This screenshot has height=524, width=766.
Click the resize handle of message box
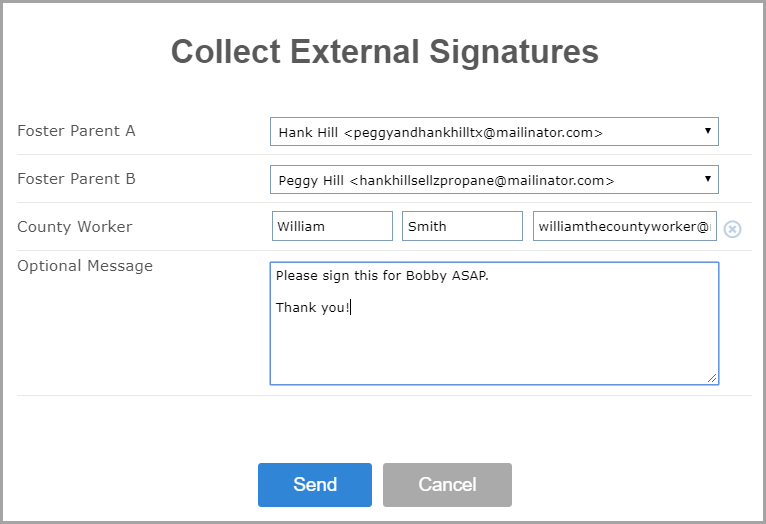coord(712,378)
